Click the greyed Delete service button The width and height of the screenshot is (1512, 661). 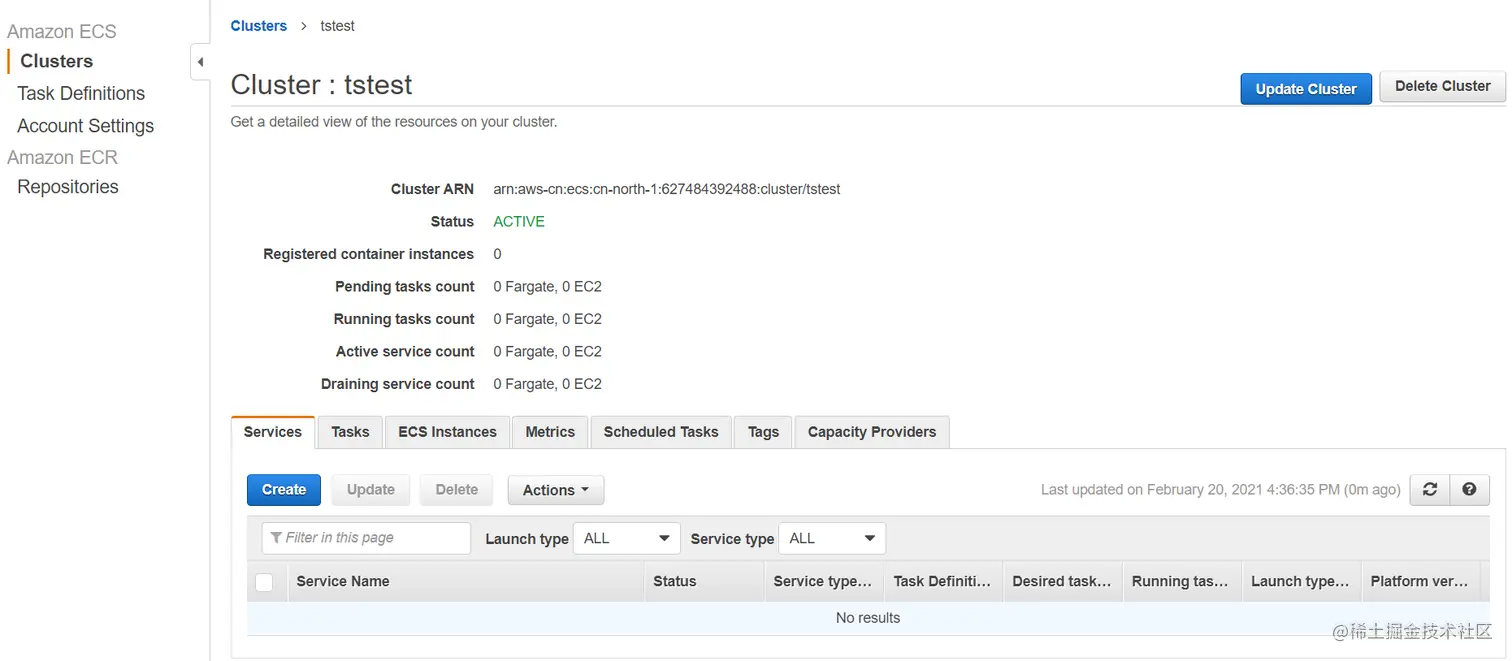point(457,490)
